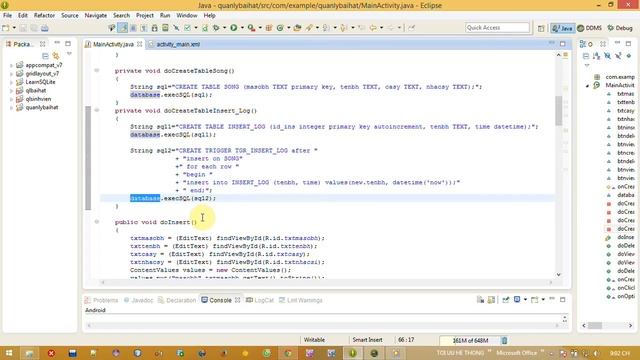Click the Open Console icon
Image resolution: width=640 pixels, height=360 pixels.
(534, 300)
